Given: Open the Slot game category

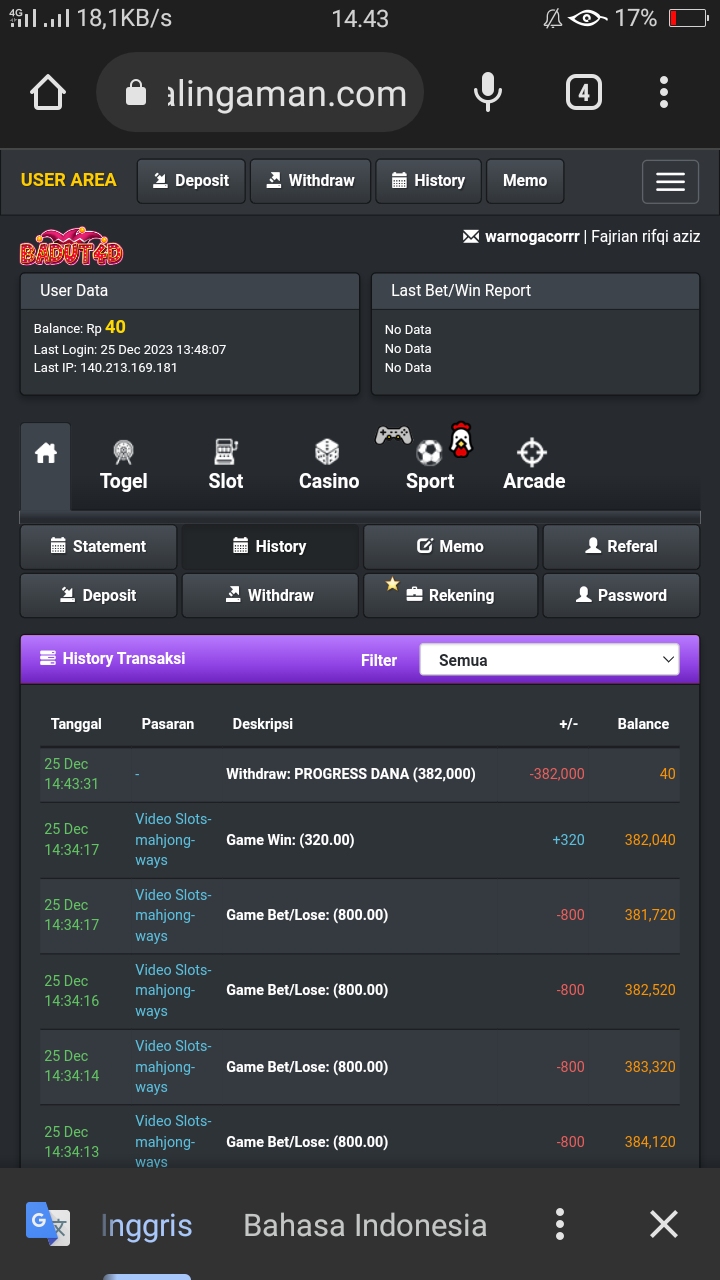Looking at the screenshot, I should point(226,466).
